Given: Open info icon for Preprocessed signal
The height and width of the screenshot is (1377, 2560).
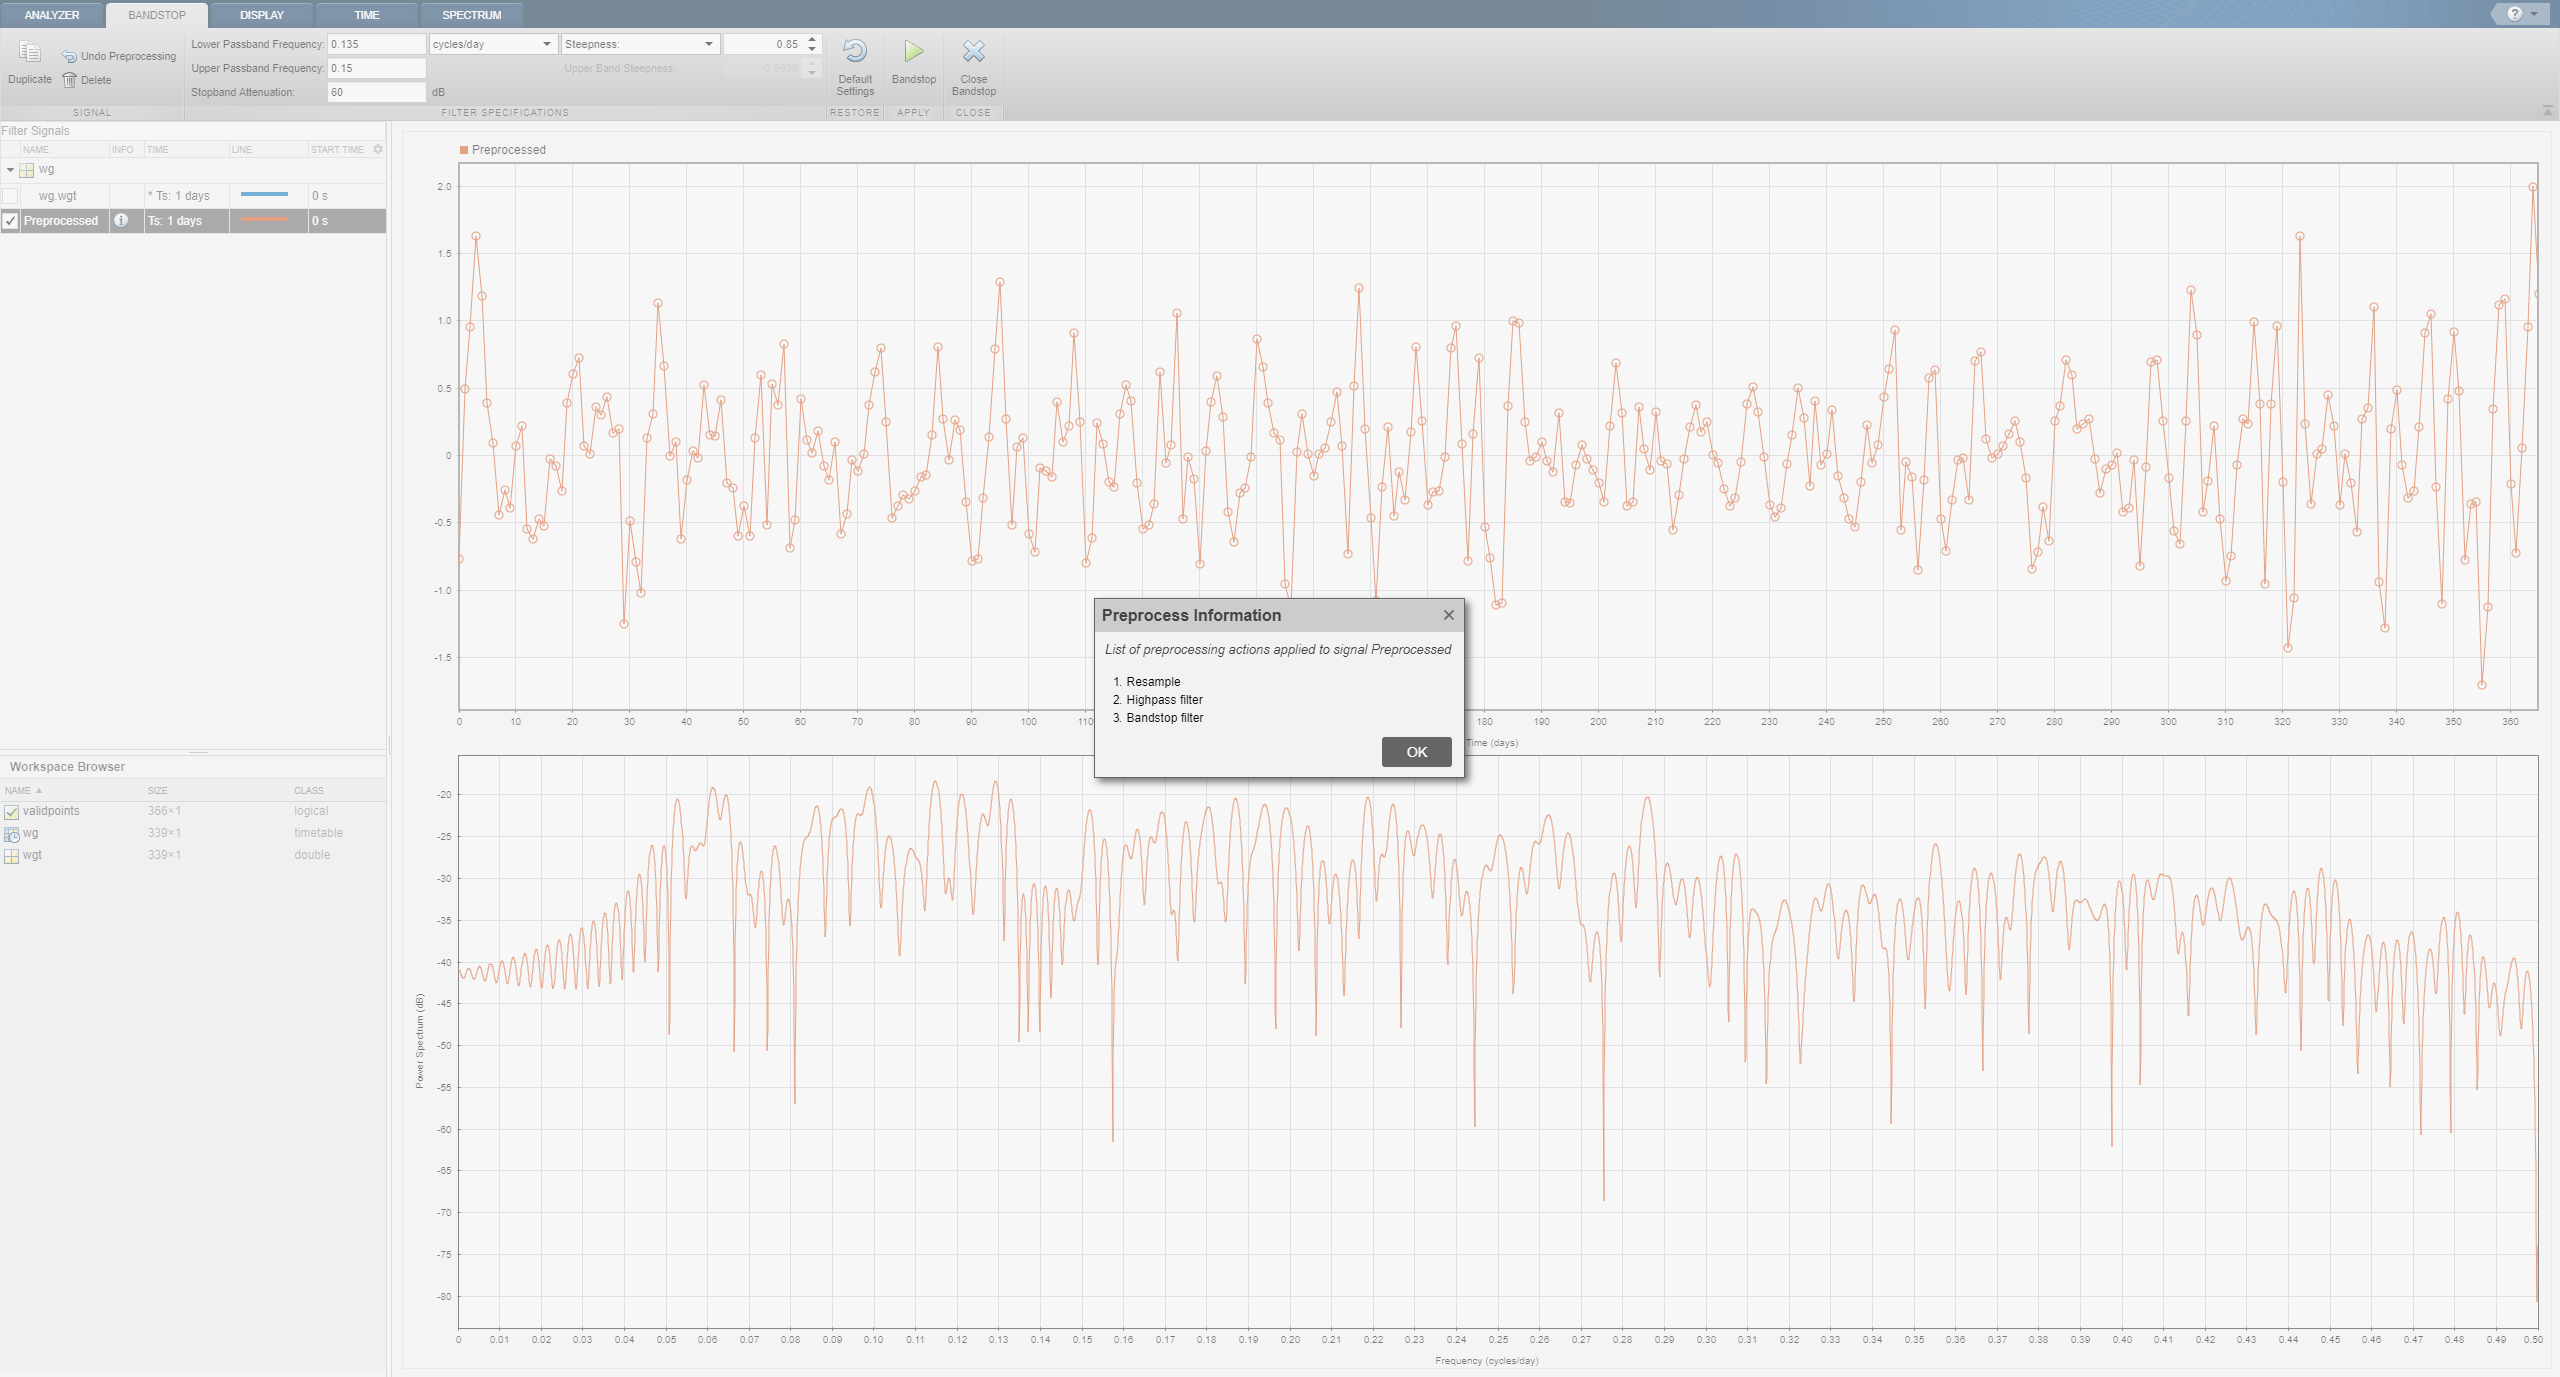Looking at the screenshot, I should [122, 221].
